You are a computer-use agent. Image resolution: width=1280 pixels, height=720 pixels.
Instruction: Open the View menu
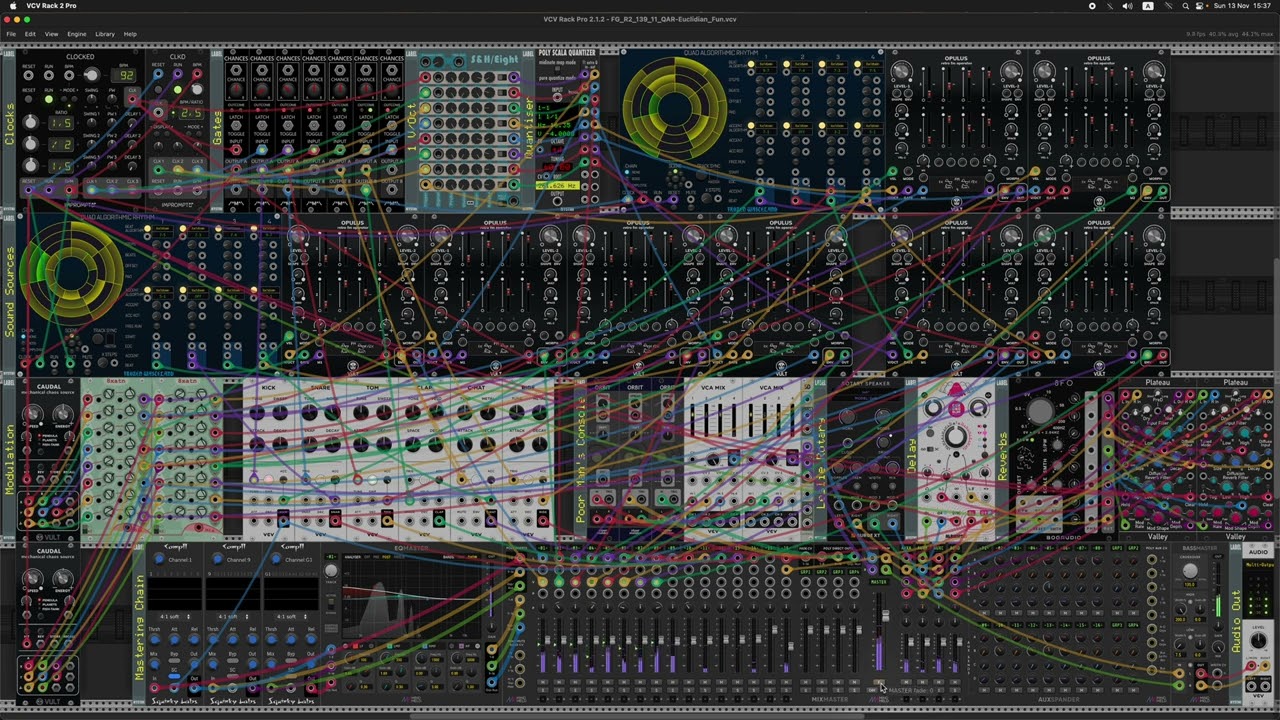pos(51,34)
